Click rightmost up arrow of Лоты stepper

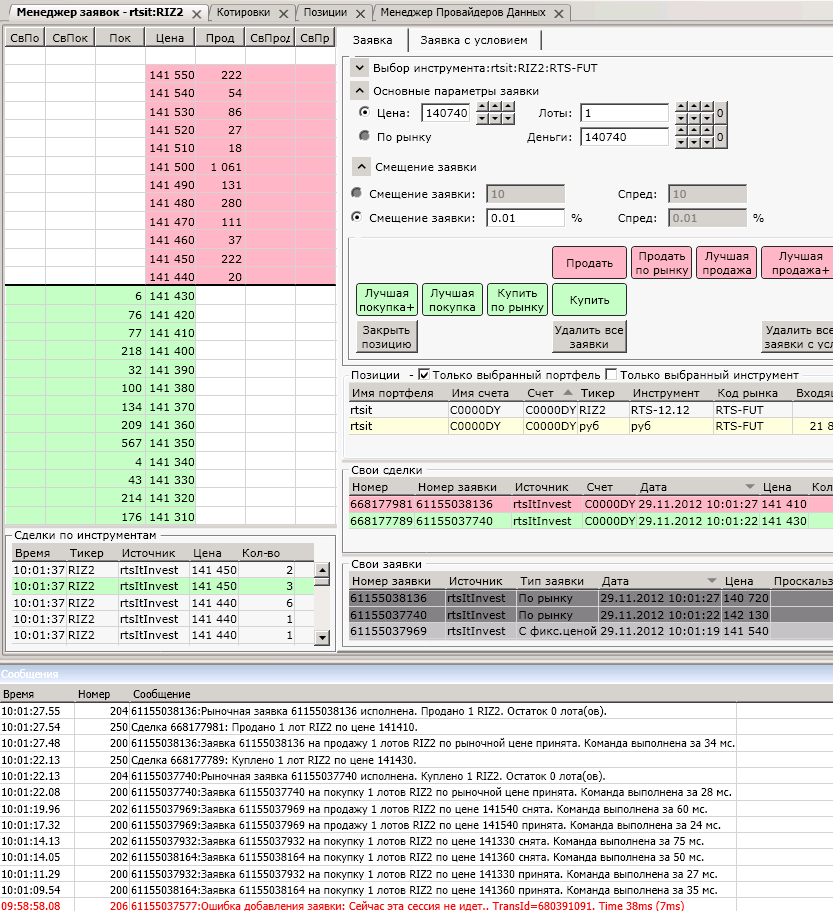tap(707, 106)
